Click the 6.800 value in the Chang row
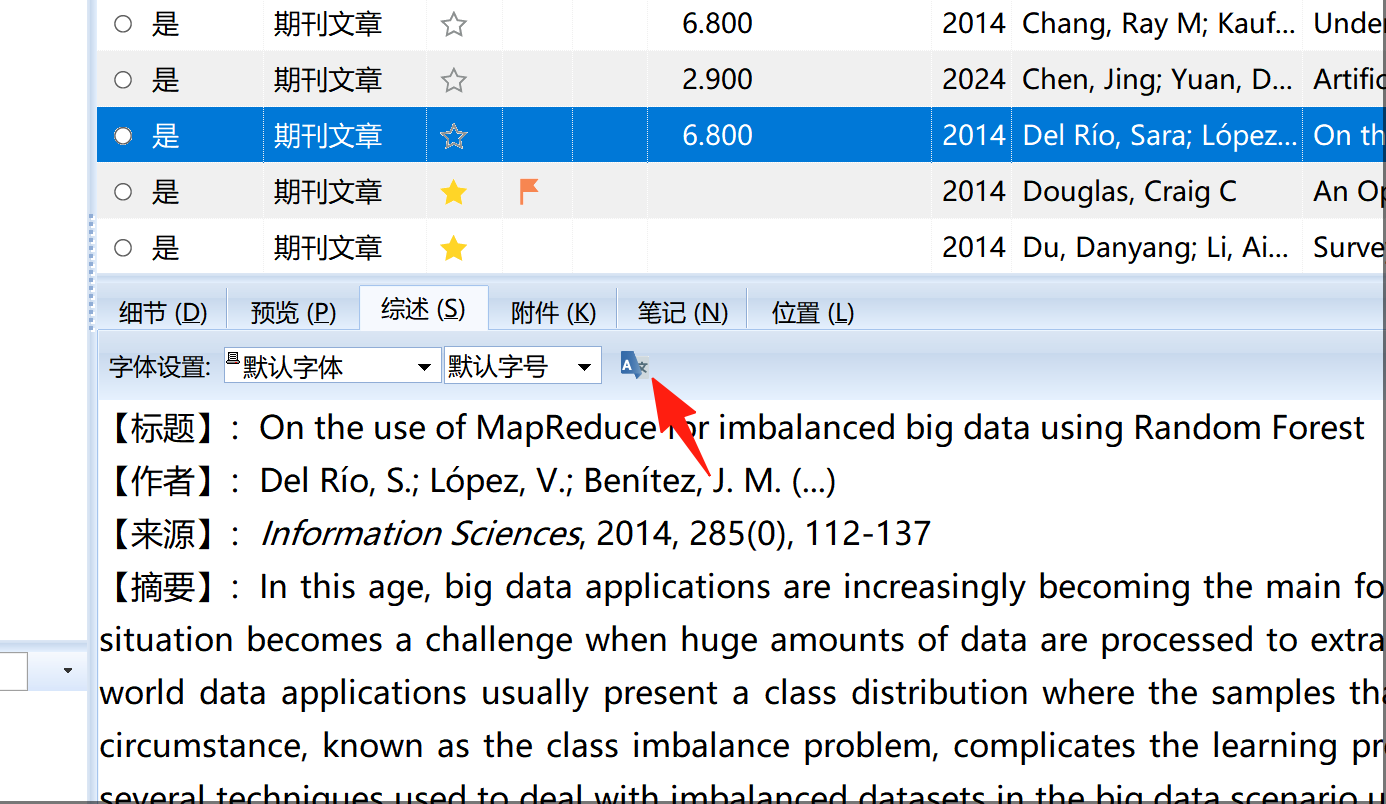Viewport: 1386px width, 804px height. click(717, 24)
